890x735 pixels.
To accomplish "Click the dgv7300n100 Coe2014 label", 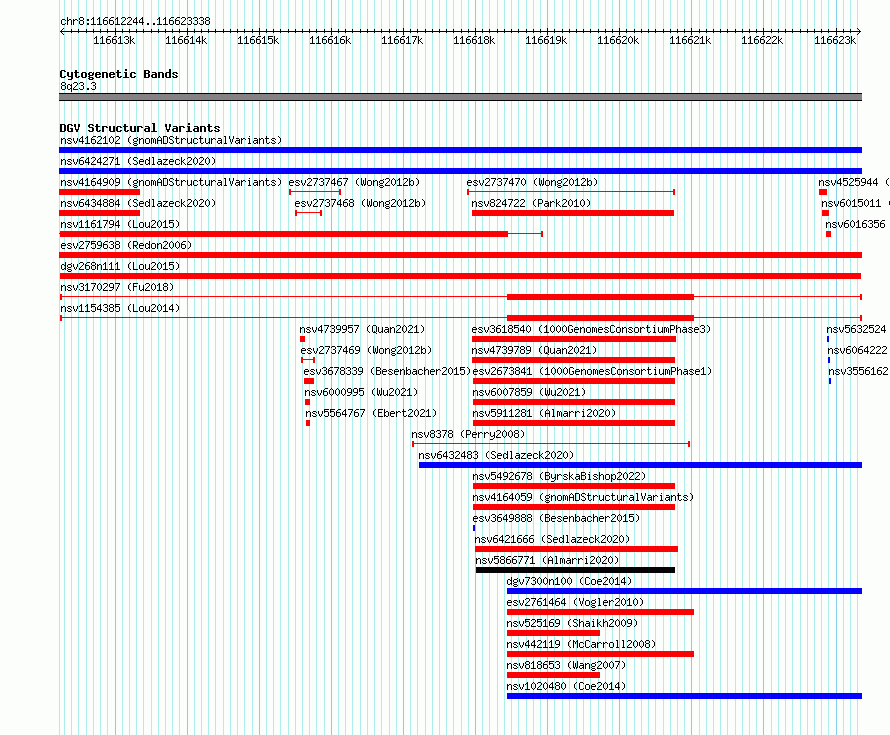I will 569,581.
